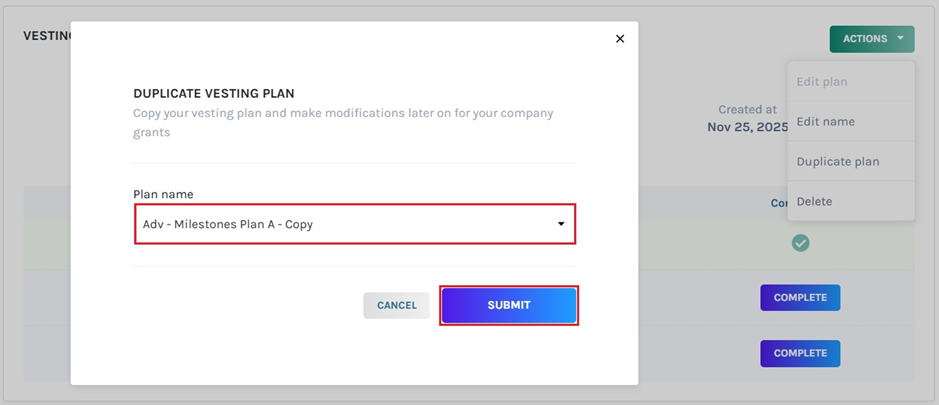This screenshot has width=939, height=405.
Task: Click the 'Created at' label
Action: (x=747, y=110)
